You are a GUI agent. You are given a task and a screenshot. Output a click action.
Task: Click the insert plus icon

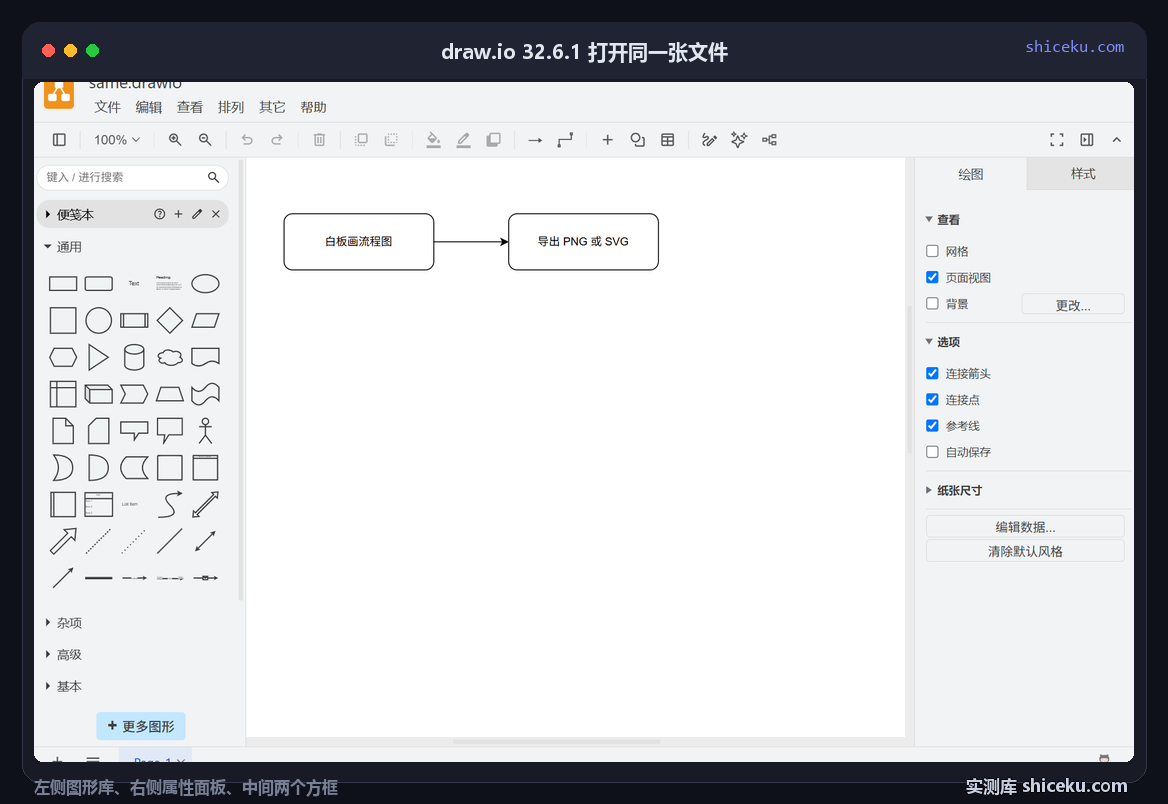coord(607,140)
